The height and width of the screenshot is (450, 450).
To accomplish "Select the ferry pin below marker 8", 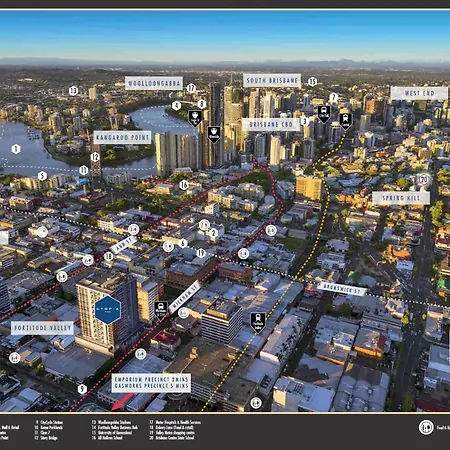I will [x=195, y=118].
